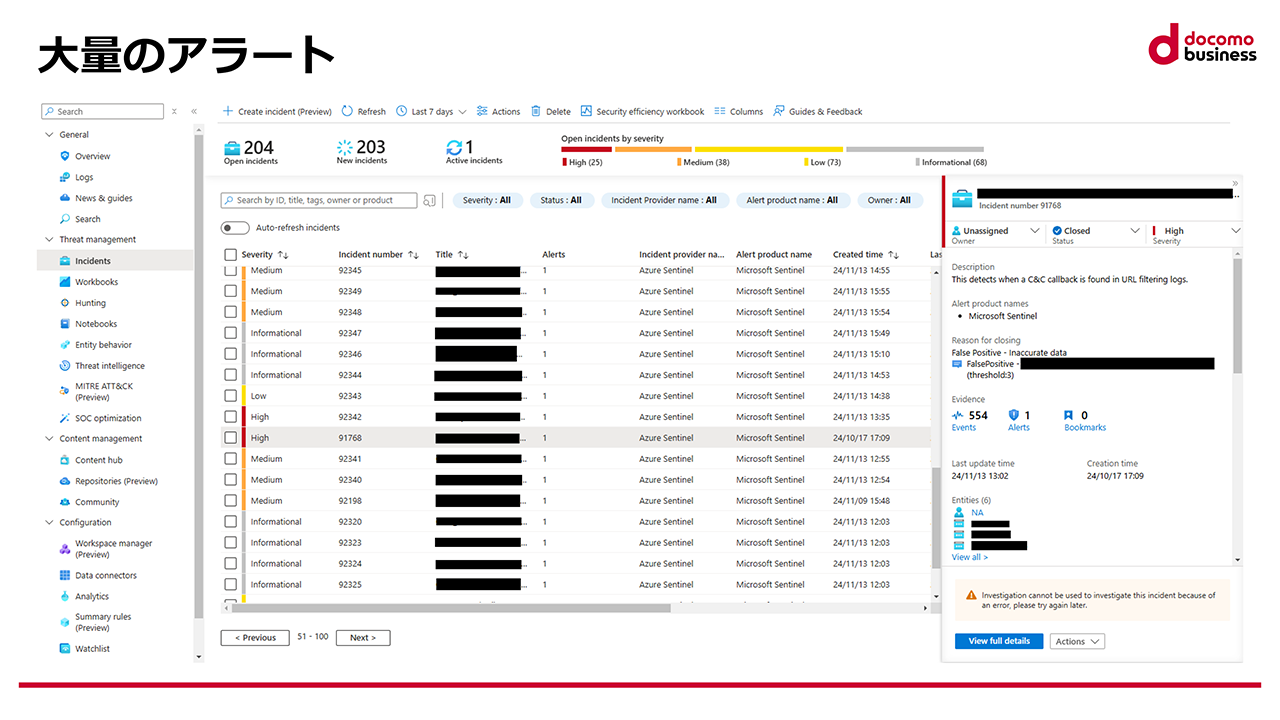Open Repositories (Preview) icon
This screenshot has width=1280, height=720.
65,481
